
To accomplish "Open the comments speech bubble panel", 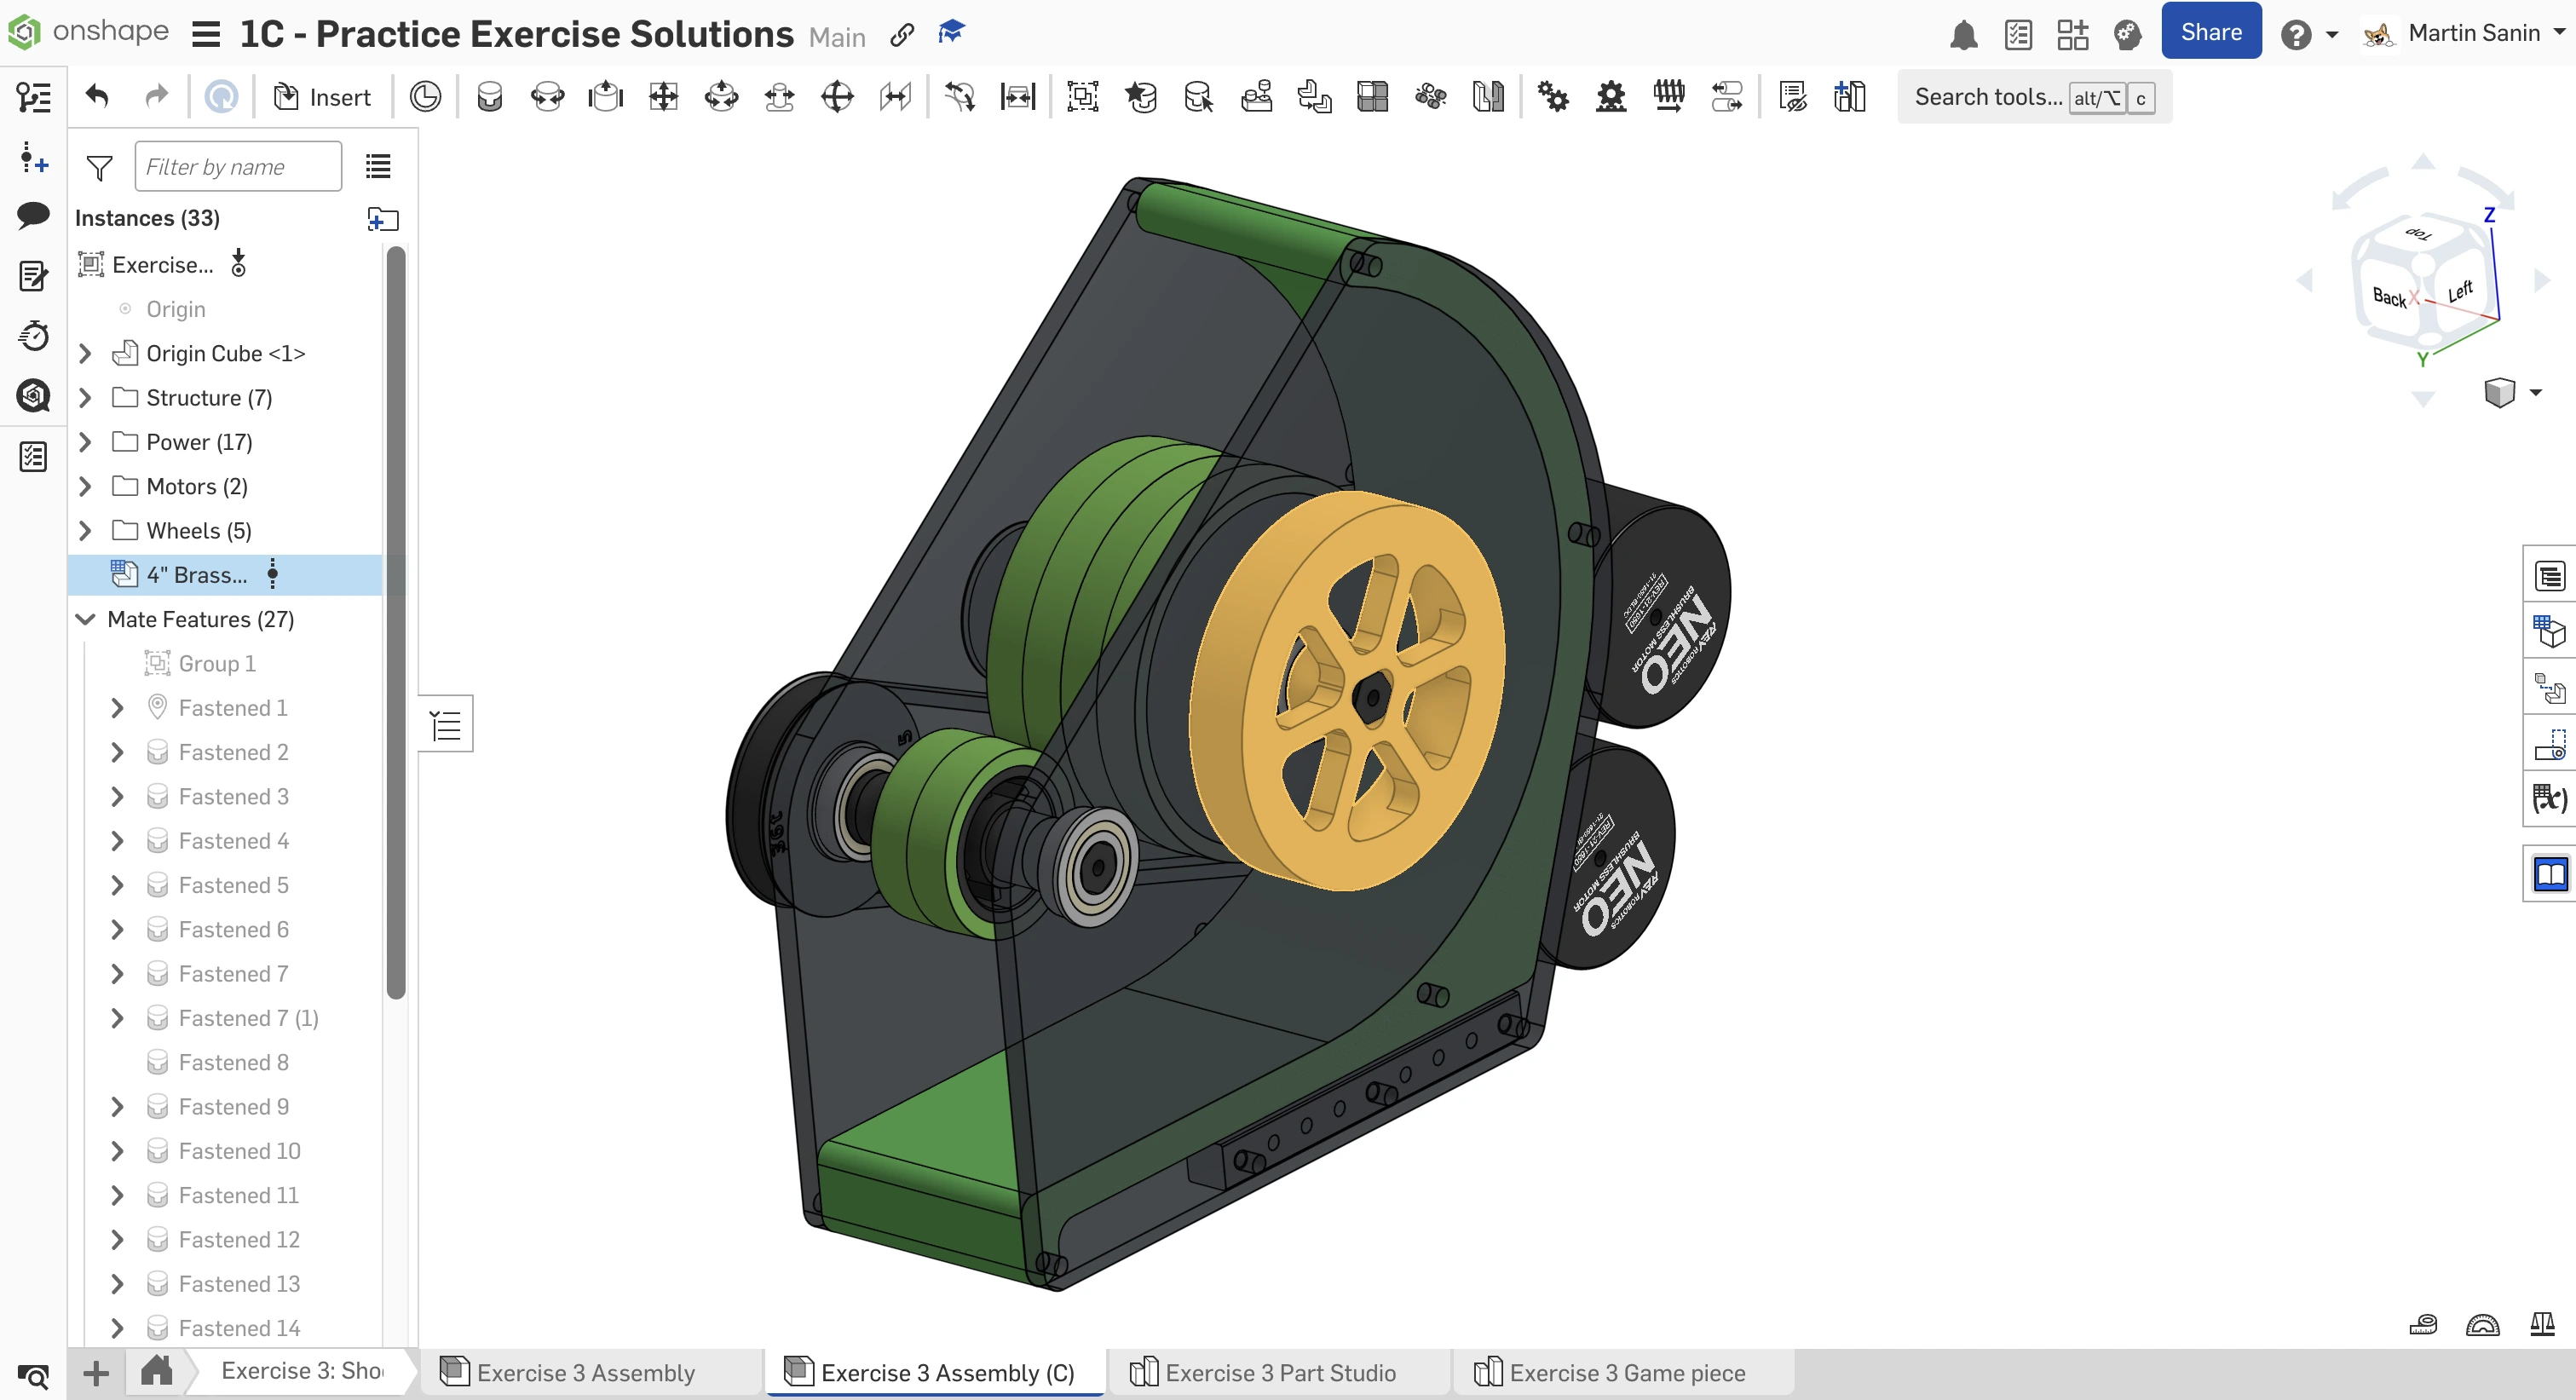I will tap(33, 215).
